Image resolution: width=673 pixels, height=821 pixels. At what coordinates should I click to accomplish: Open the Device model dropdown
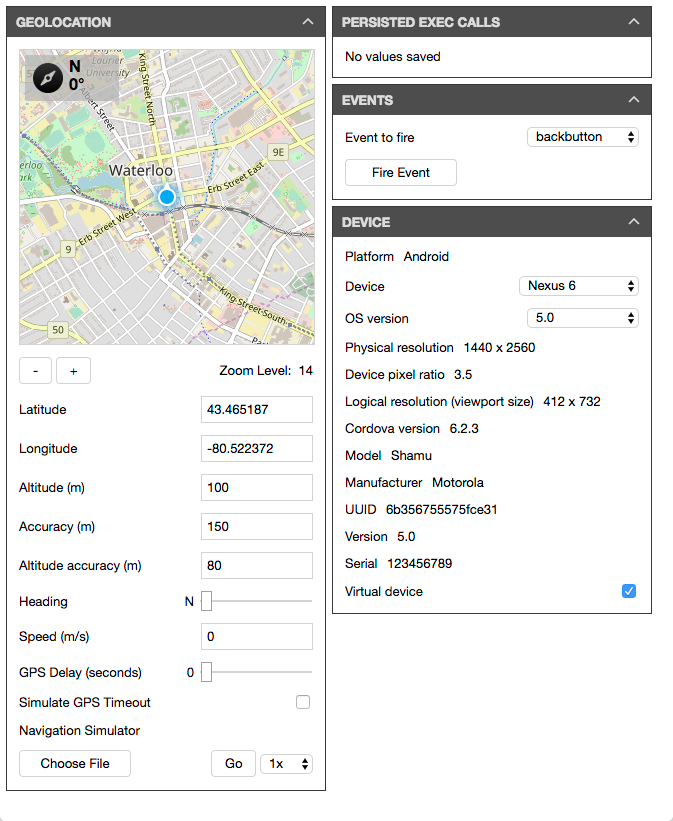pyautogui.click(x=578, y=286)
